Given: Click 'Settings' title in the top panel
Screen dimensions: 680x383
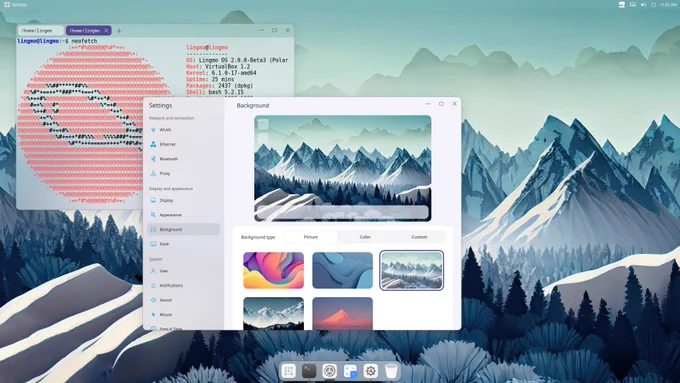Looking at the screenshot, I should [x=19, y=5].
